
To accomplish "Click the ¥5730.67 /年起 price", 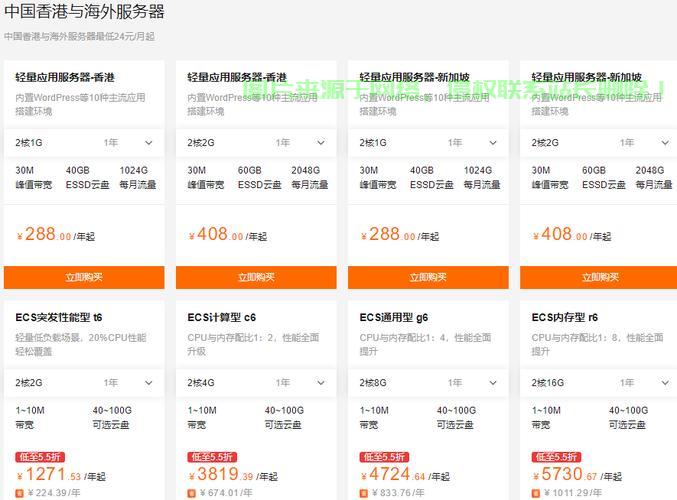I will point(577,475).
